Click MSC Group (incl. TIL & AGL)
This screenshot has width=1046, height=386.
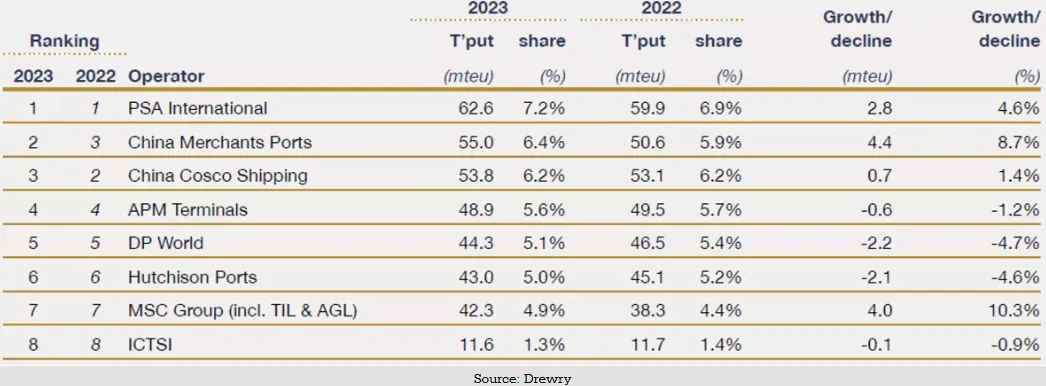click(x=242, y=311)
